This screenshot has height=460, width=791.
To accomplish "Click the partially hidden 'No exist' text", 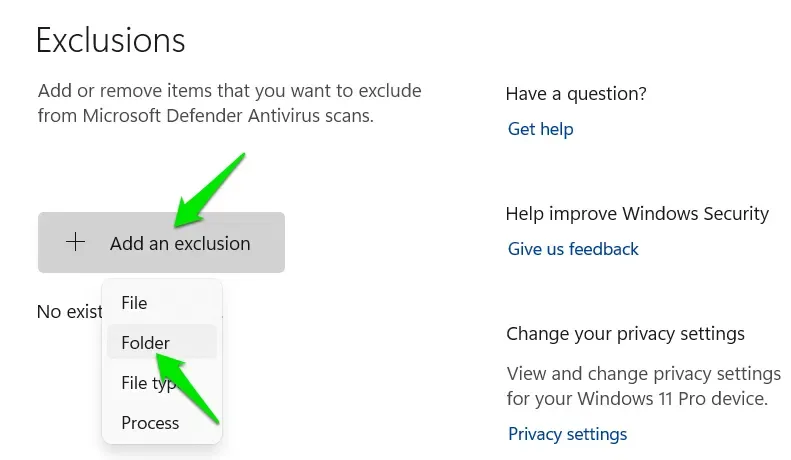I will [x=68, y=312].
